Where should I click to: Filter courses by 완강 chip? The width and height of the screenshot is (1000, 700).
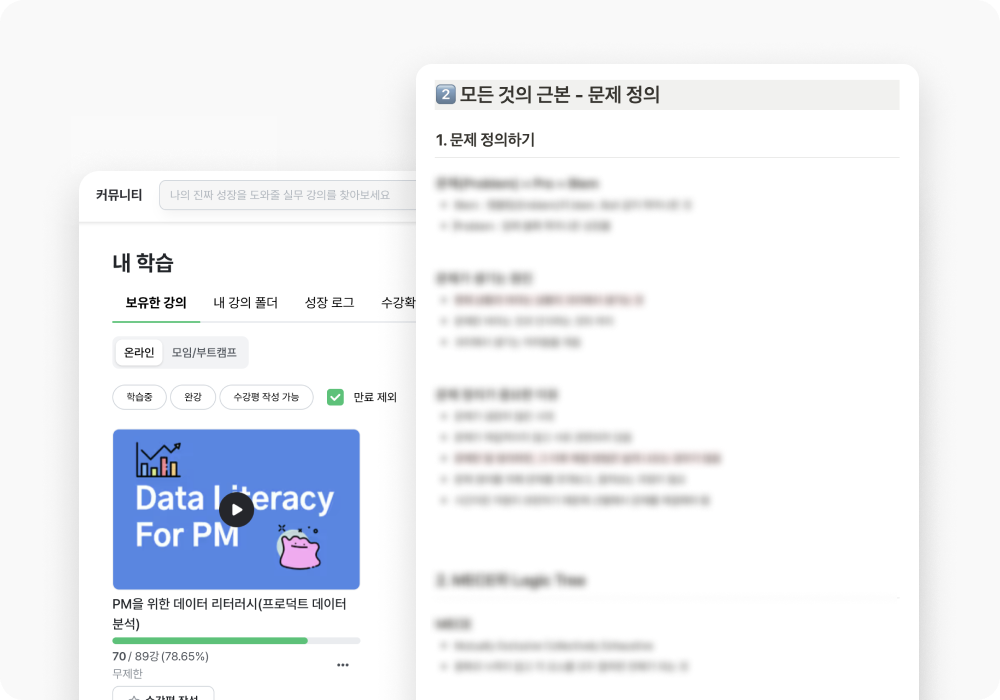[193, 397]
